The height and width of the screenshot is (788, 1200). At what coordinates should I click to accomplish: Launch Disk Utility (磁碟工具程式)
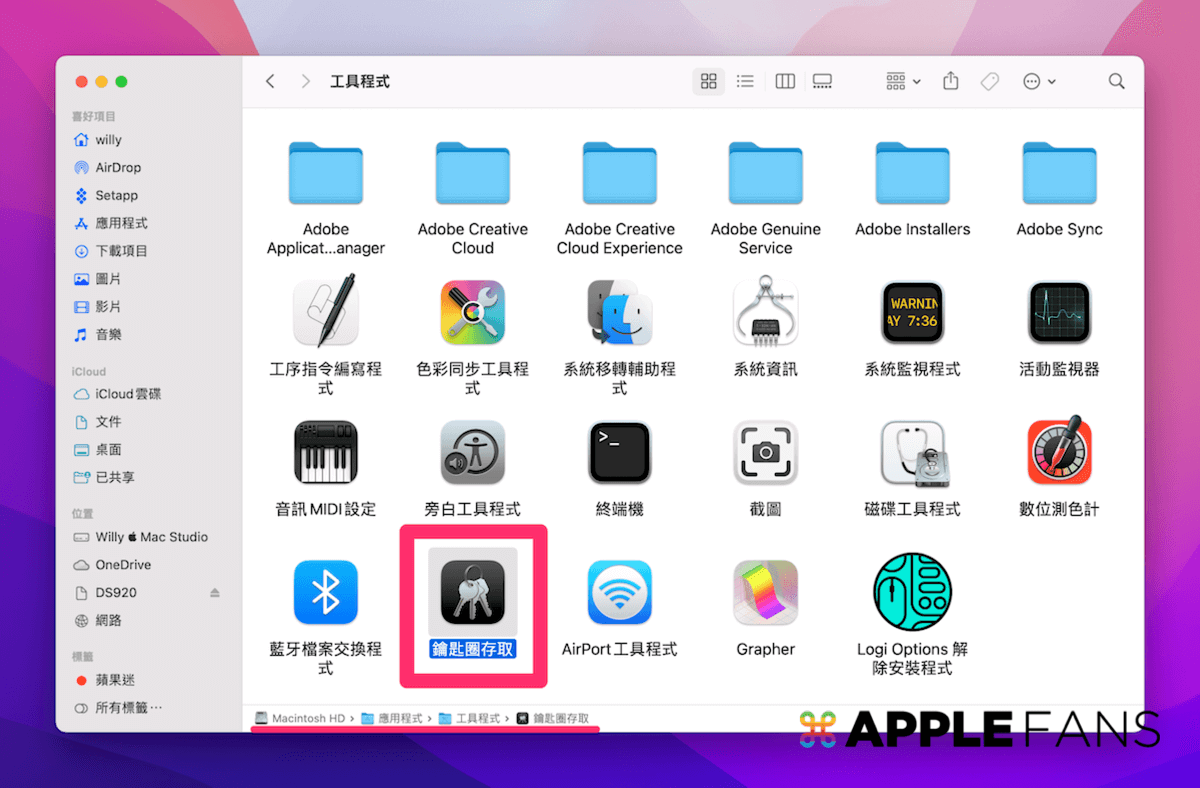tap(912, 452)
